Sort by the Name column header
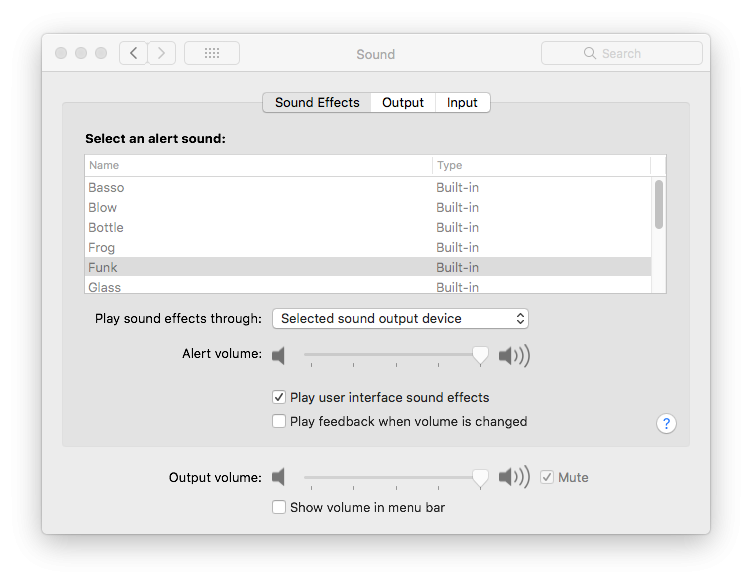 click(x=258, y=165)
